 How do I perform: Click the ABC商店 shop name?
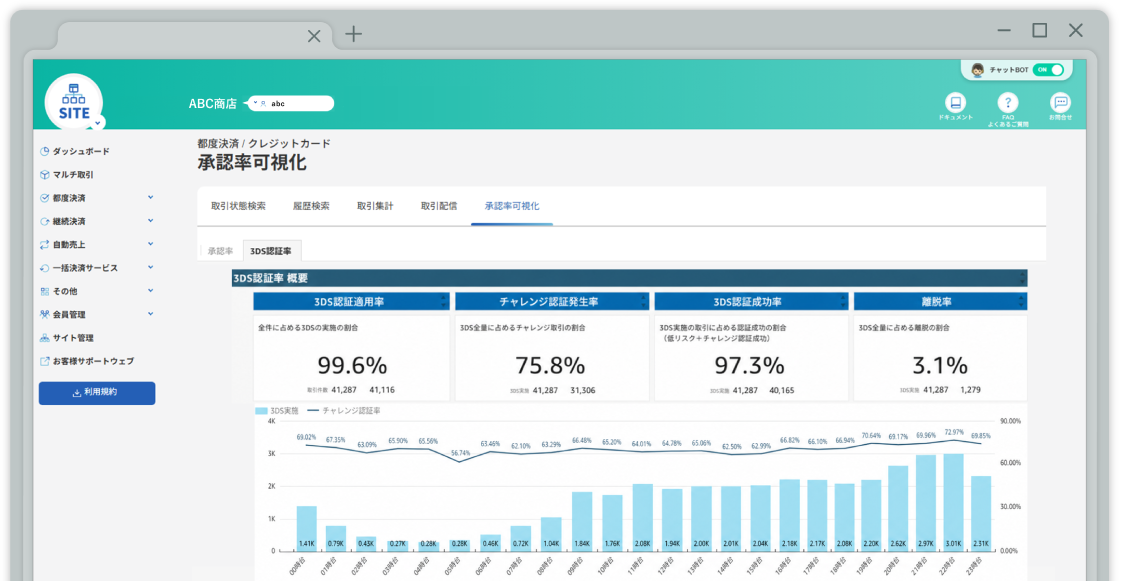212,104
